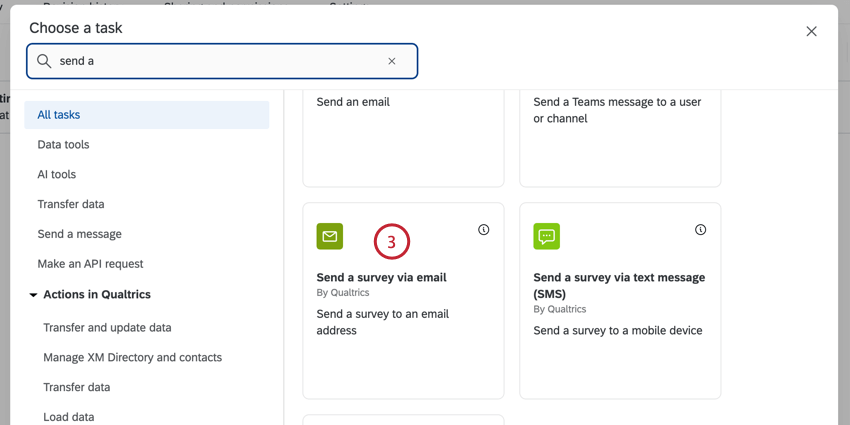Select the AI tools category
This screenshot has width=850, height=425.
pos(57,174)
